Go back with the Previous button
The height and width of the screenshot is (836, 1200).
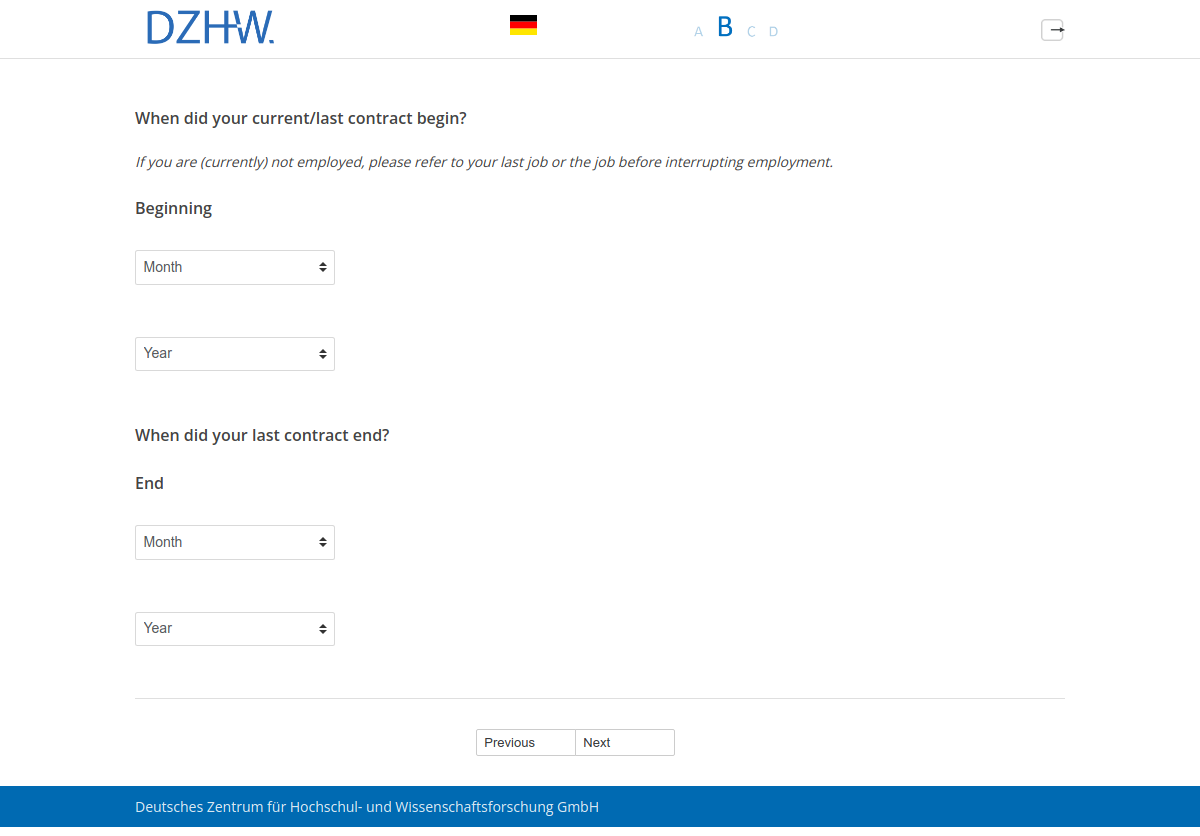coord(525,742)
